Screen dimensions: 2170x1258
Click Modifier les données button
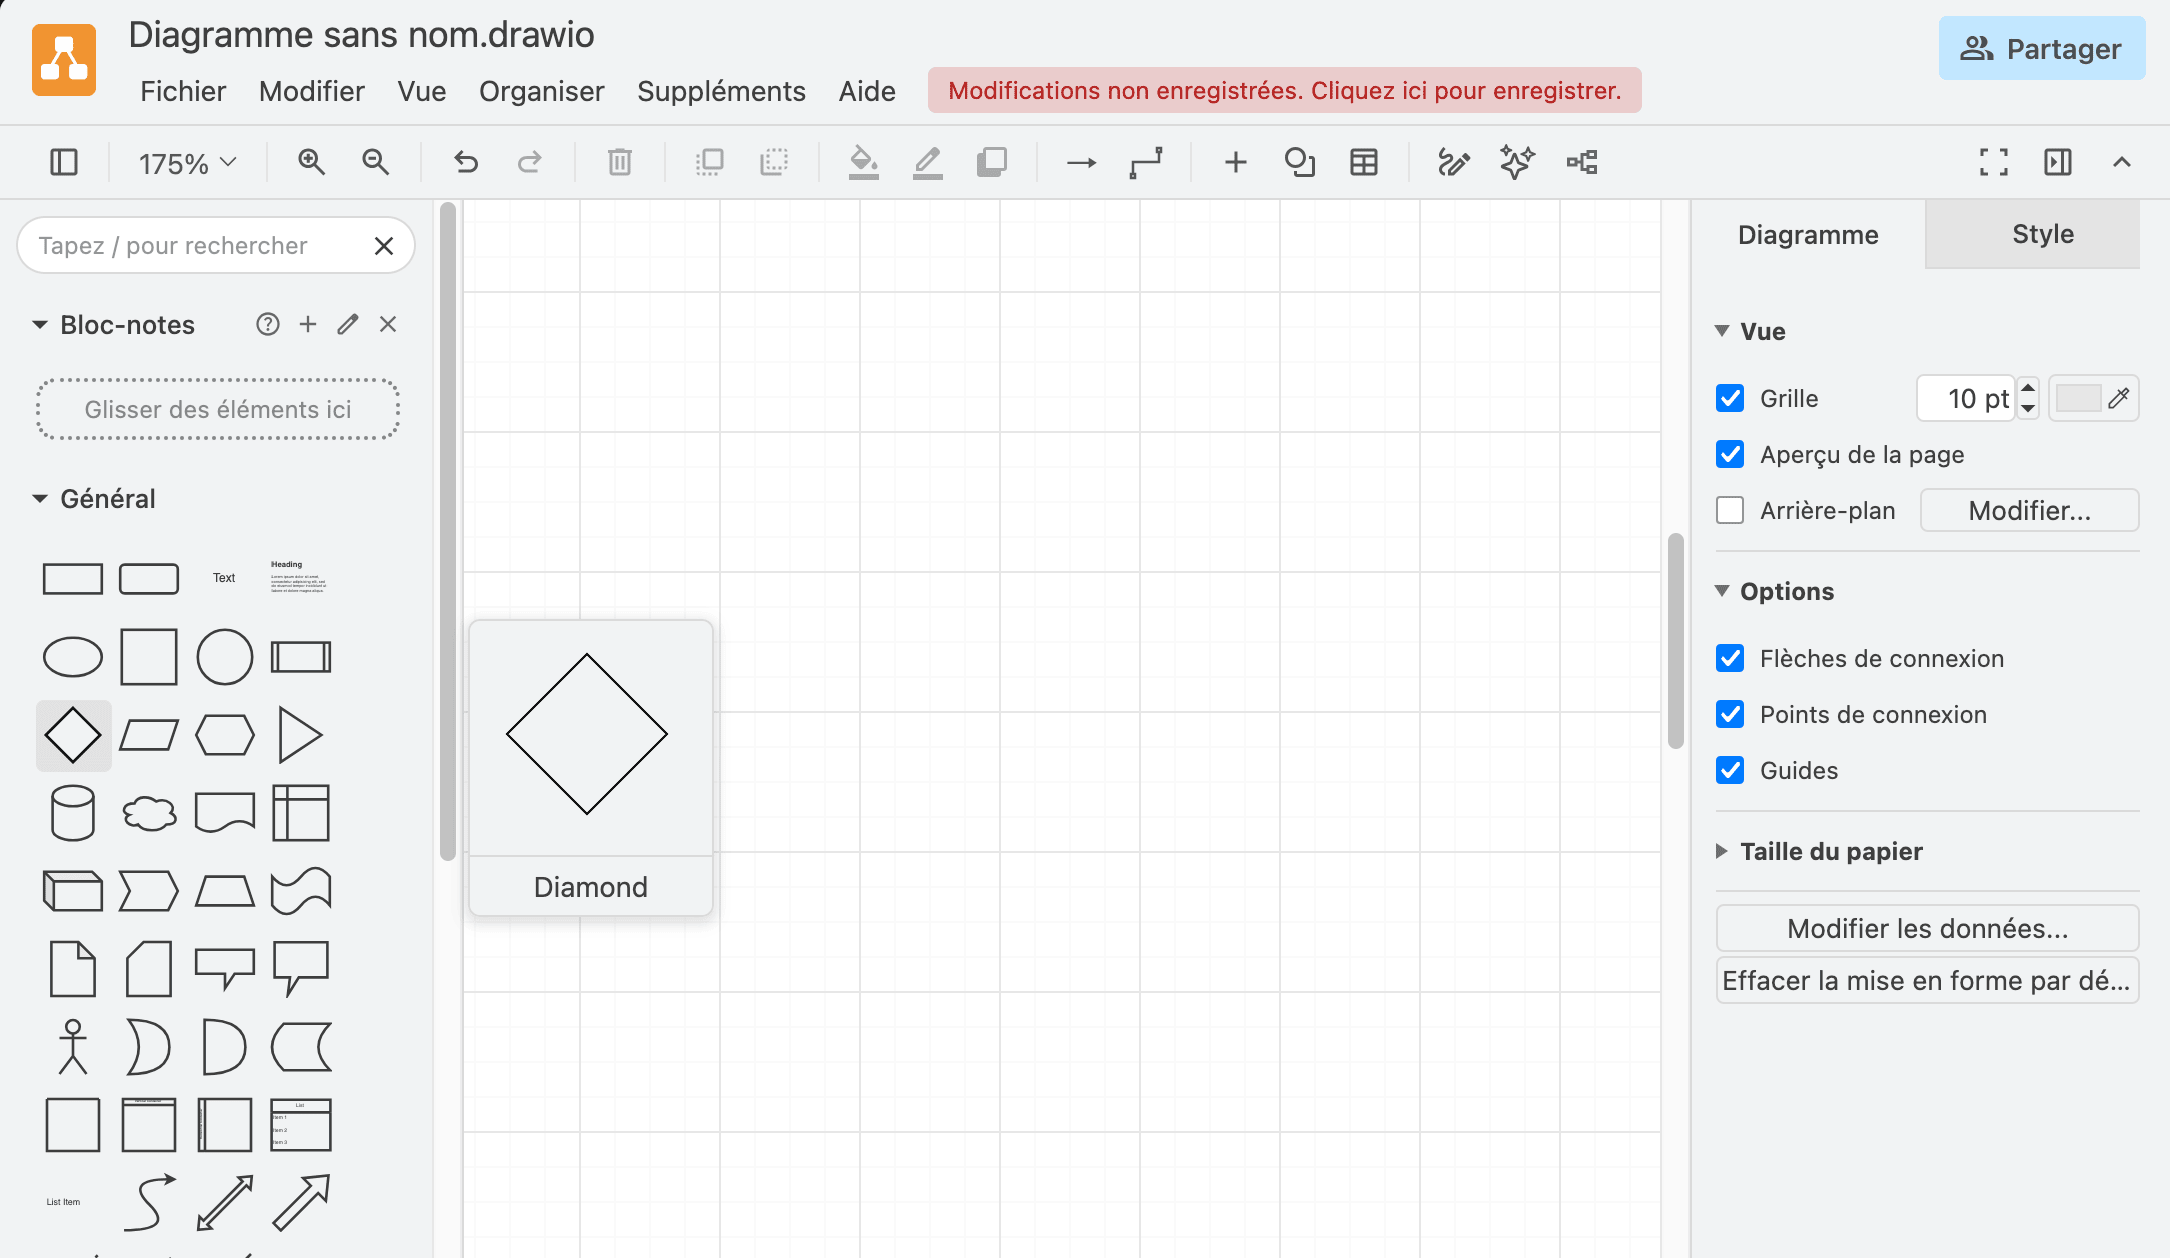pos(1927,928)
